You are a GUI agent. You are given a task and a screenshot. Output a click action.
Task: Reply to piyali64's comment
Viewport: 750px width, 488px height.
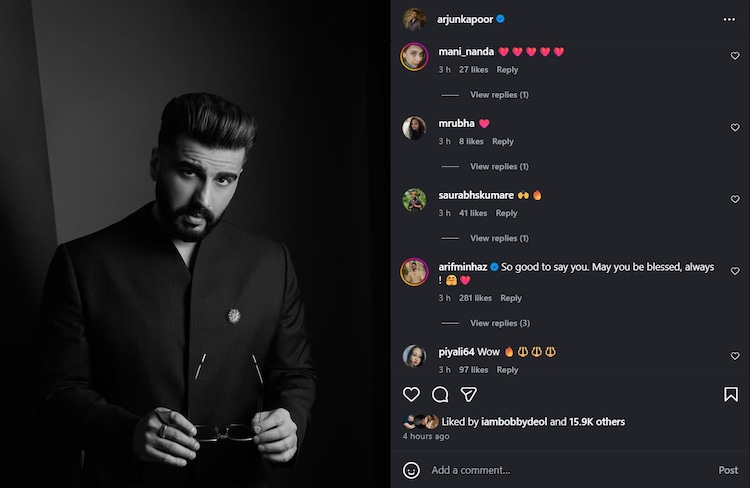(x=507, y=370)
